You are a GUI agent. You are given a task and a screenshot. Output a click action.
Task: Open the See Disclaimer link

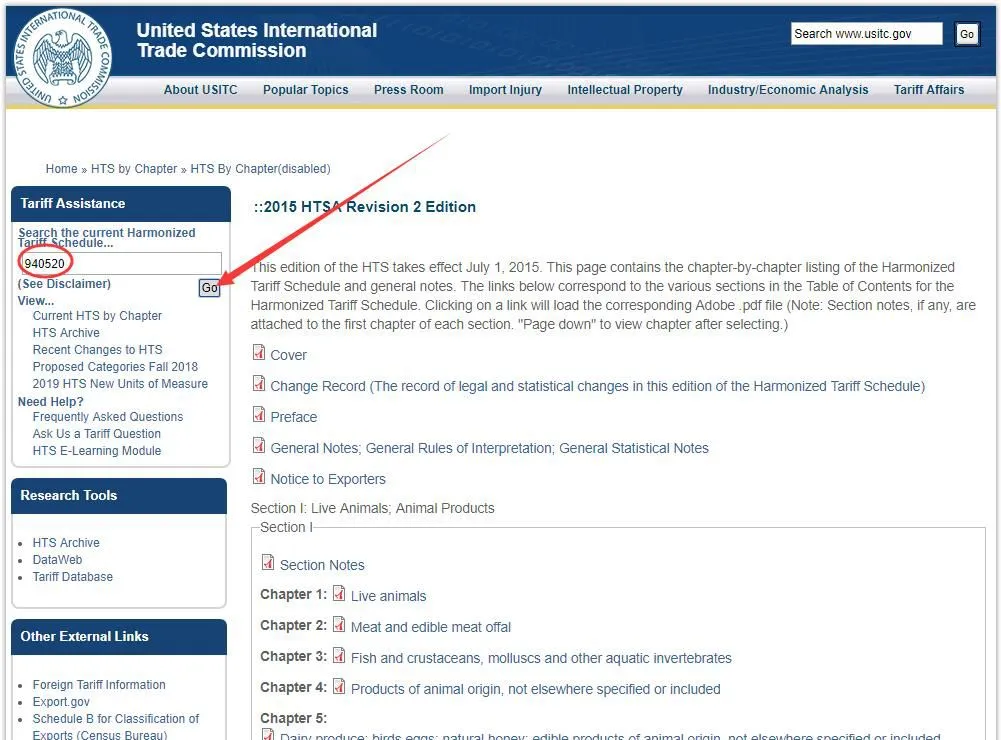tap(64, 283)
